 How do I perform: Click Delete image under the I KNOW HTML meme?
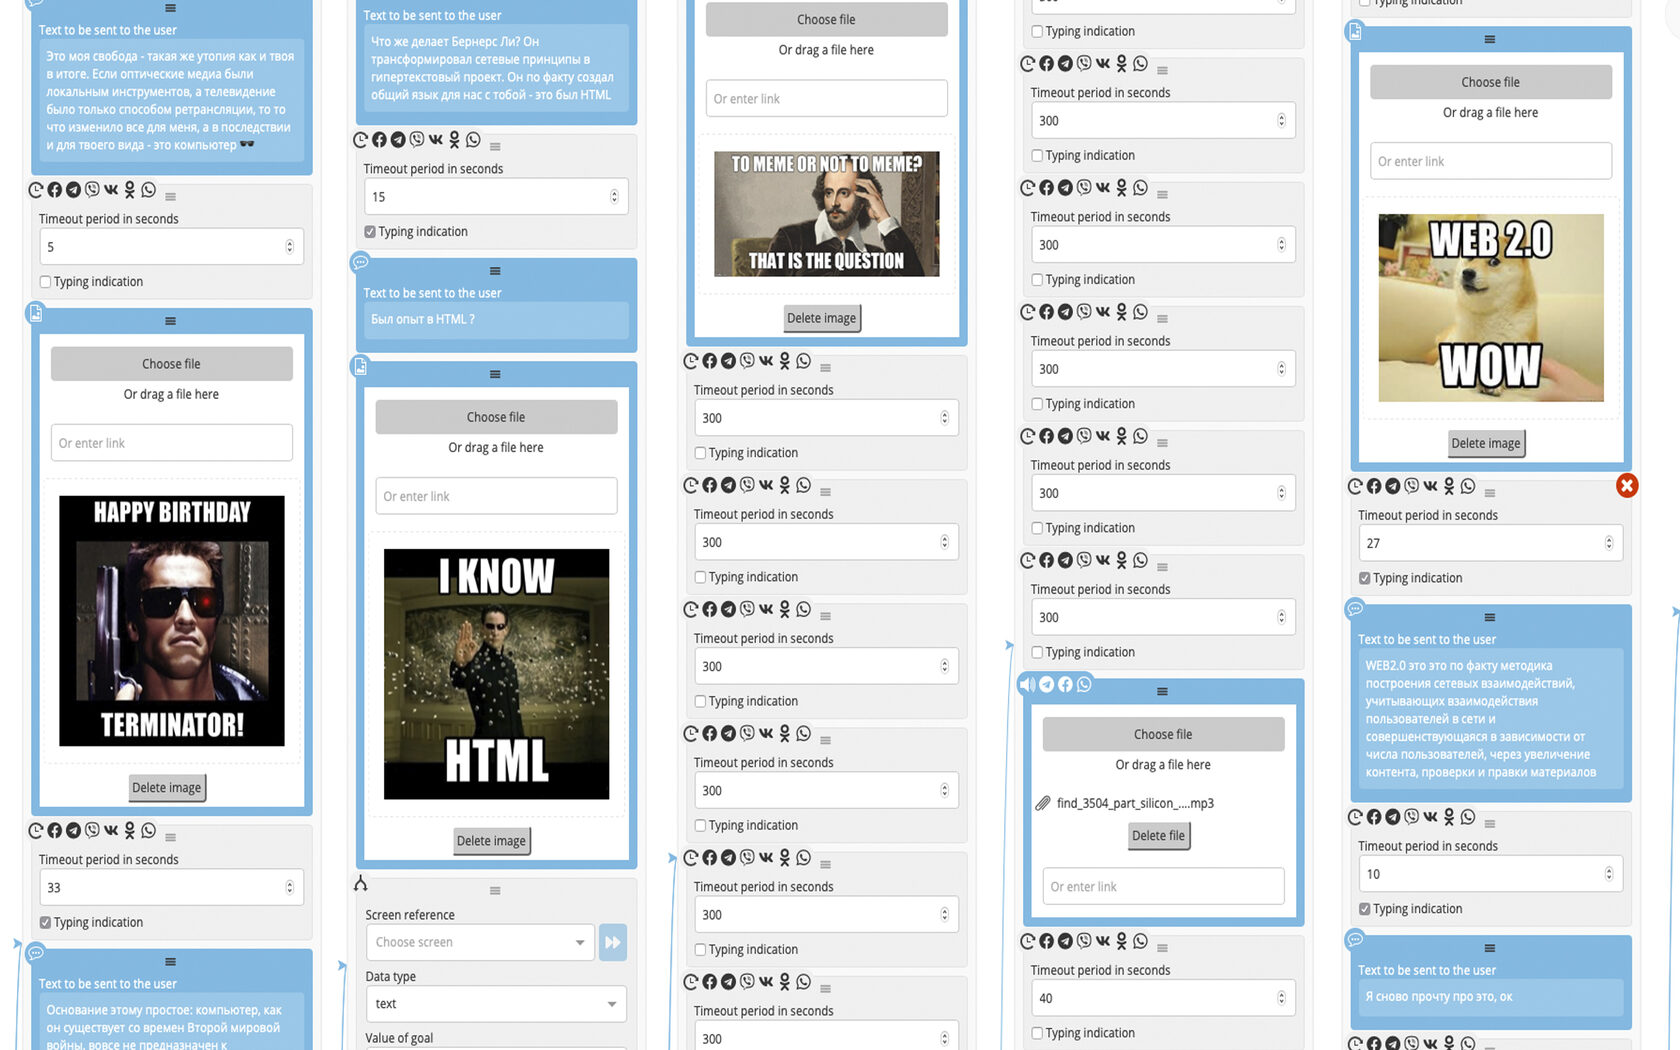tap(491, 841)
